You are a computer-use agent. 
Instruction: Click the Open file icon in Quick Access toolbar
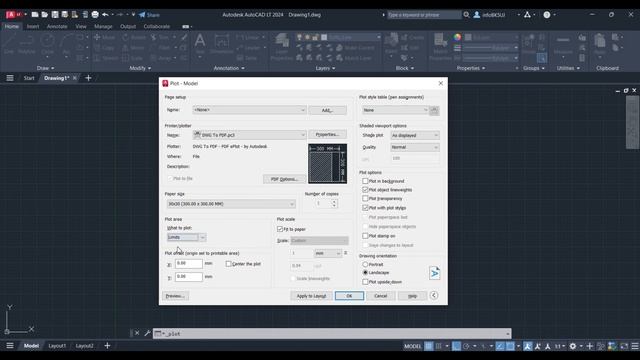click(x=44, y=15)
